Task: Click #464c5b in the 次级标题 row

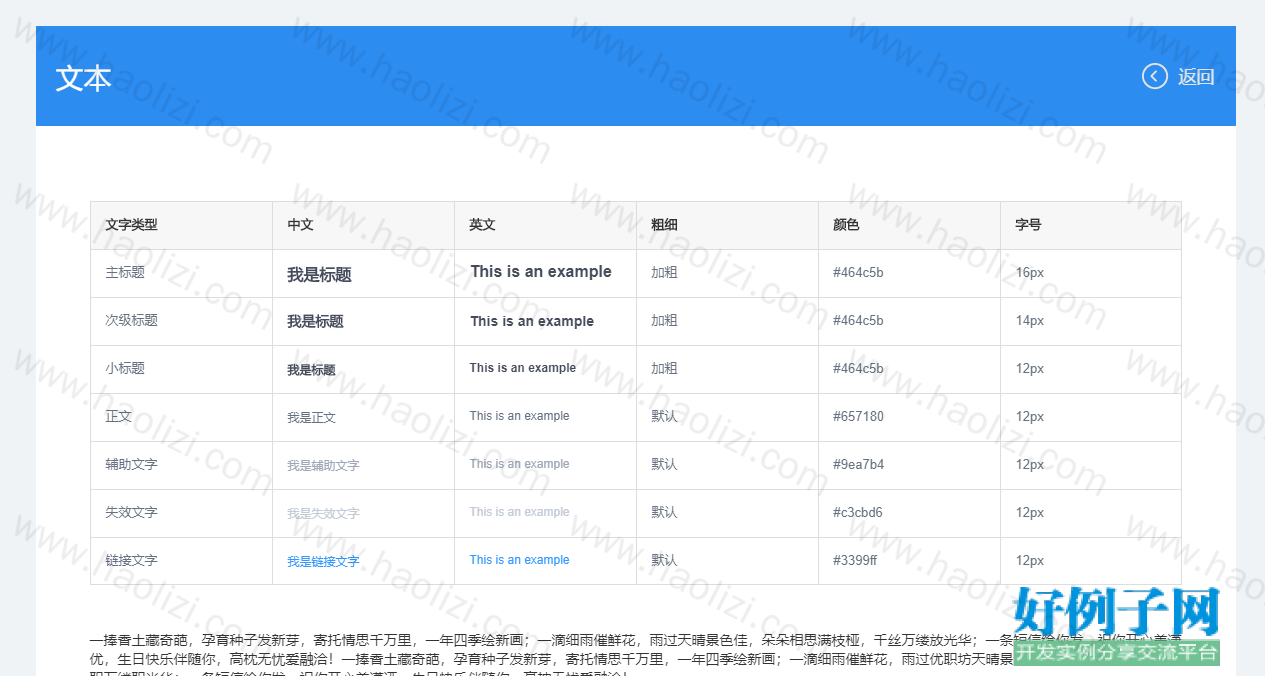Action: 858,320
